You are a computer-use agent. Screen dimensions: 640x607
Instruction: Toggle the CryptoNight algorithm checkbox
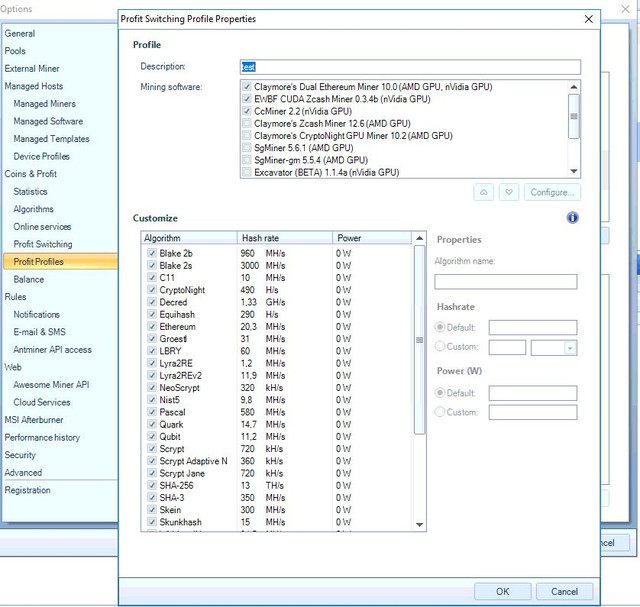coord(152,290)
